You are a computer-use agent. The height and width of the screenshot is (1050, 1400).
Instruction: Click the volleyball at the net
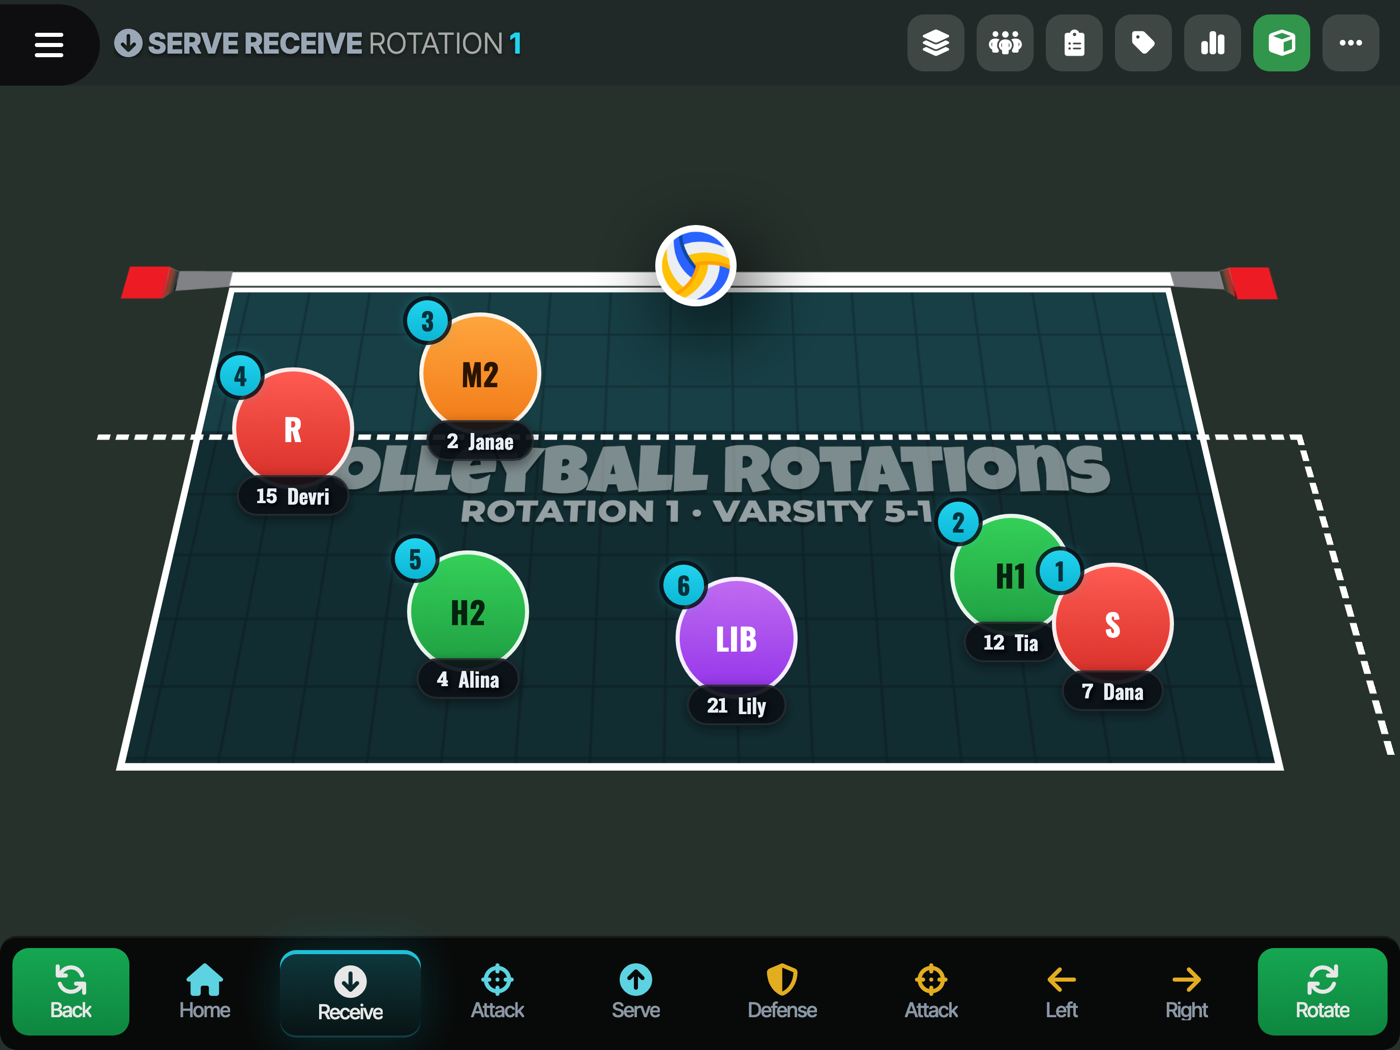[696, 266]
